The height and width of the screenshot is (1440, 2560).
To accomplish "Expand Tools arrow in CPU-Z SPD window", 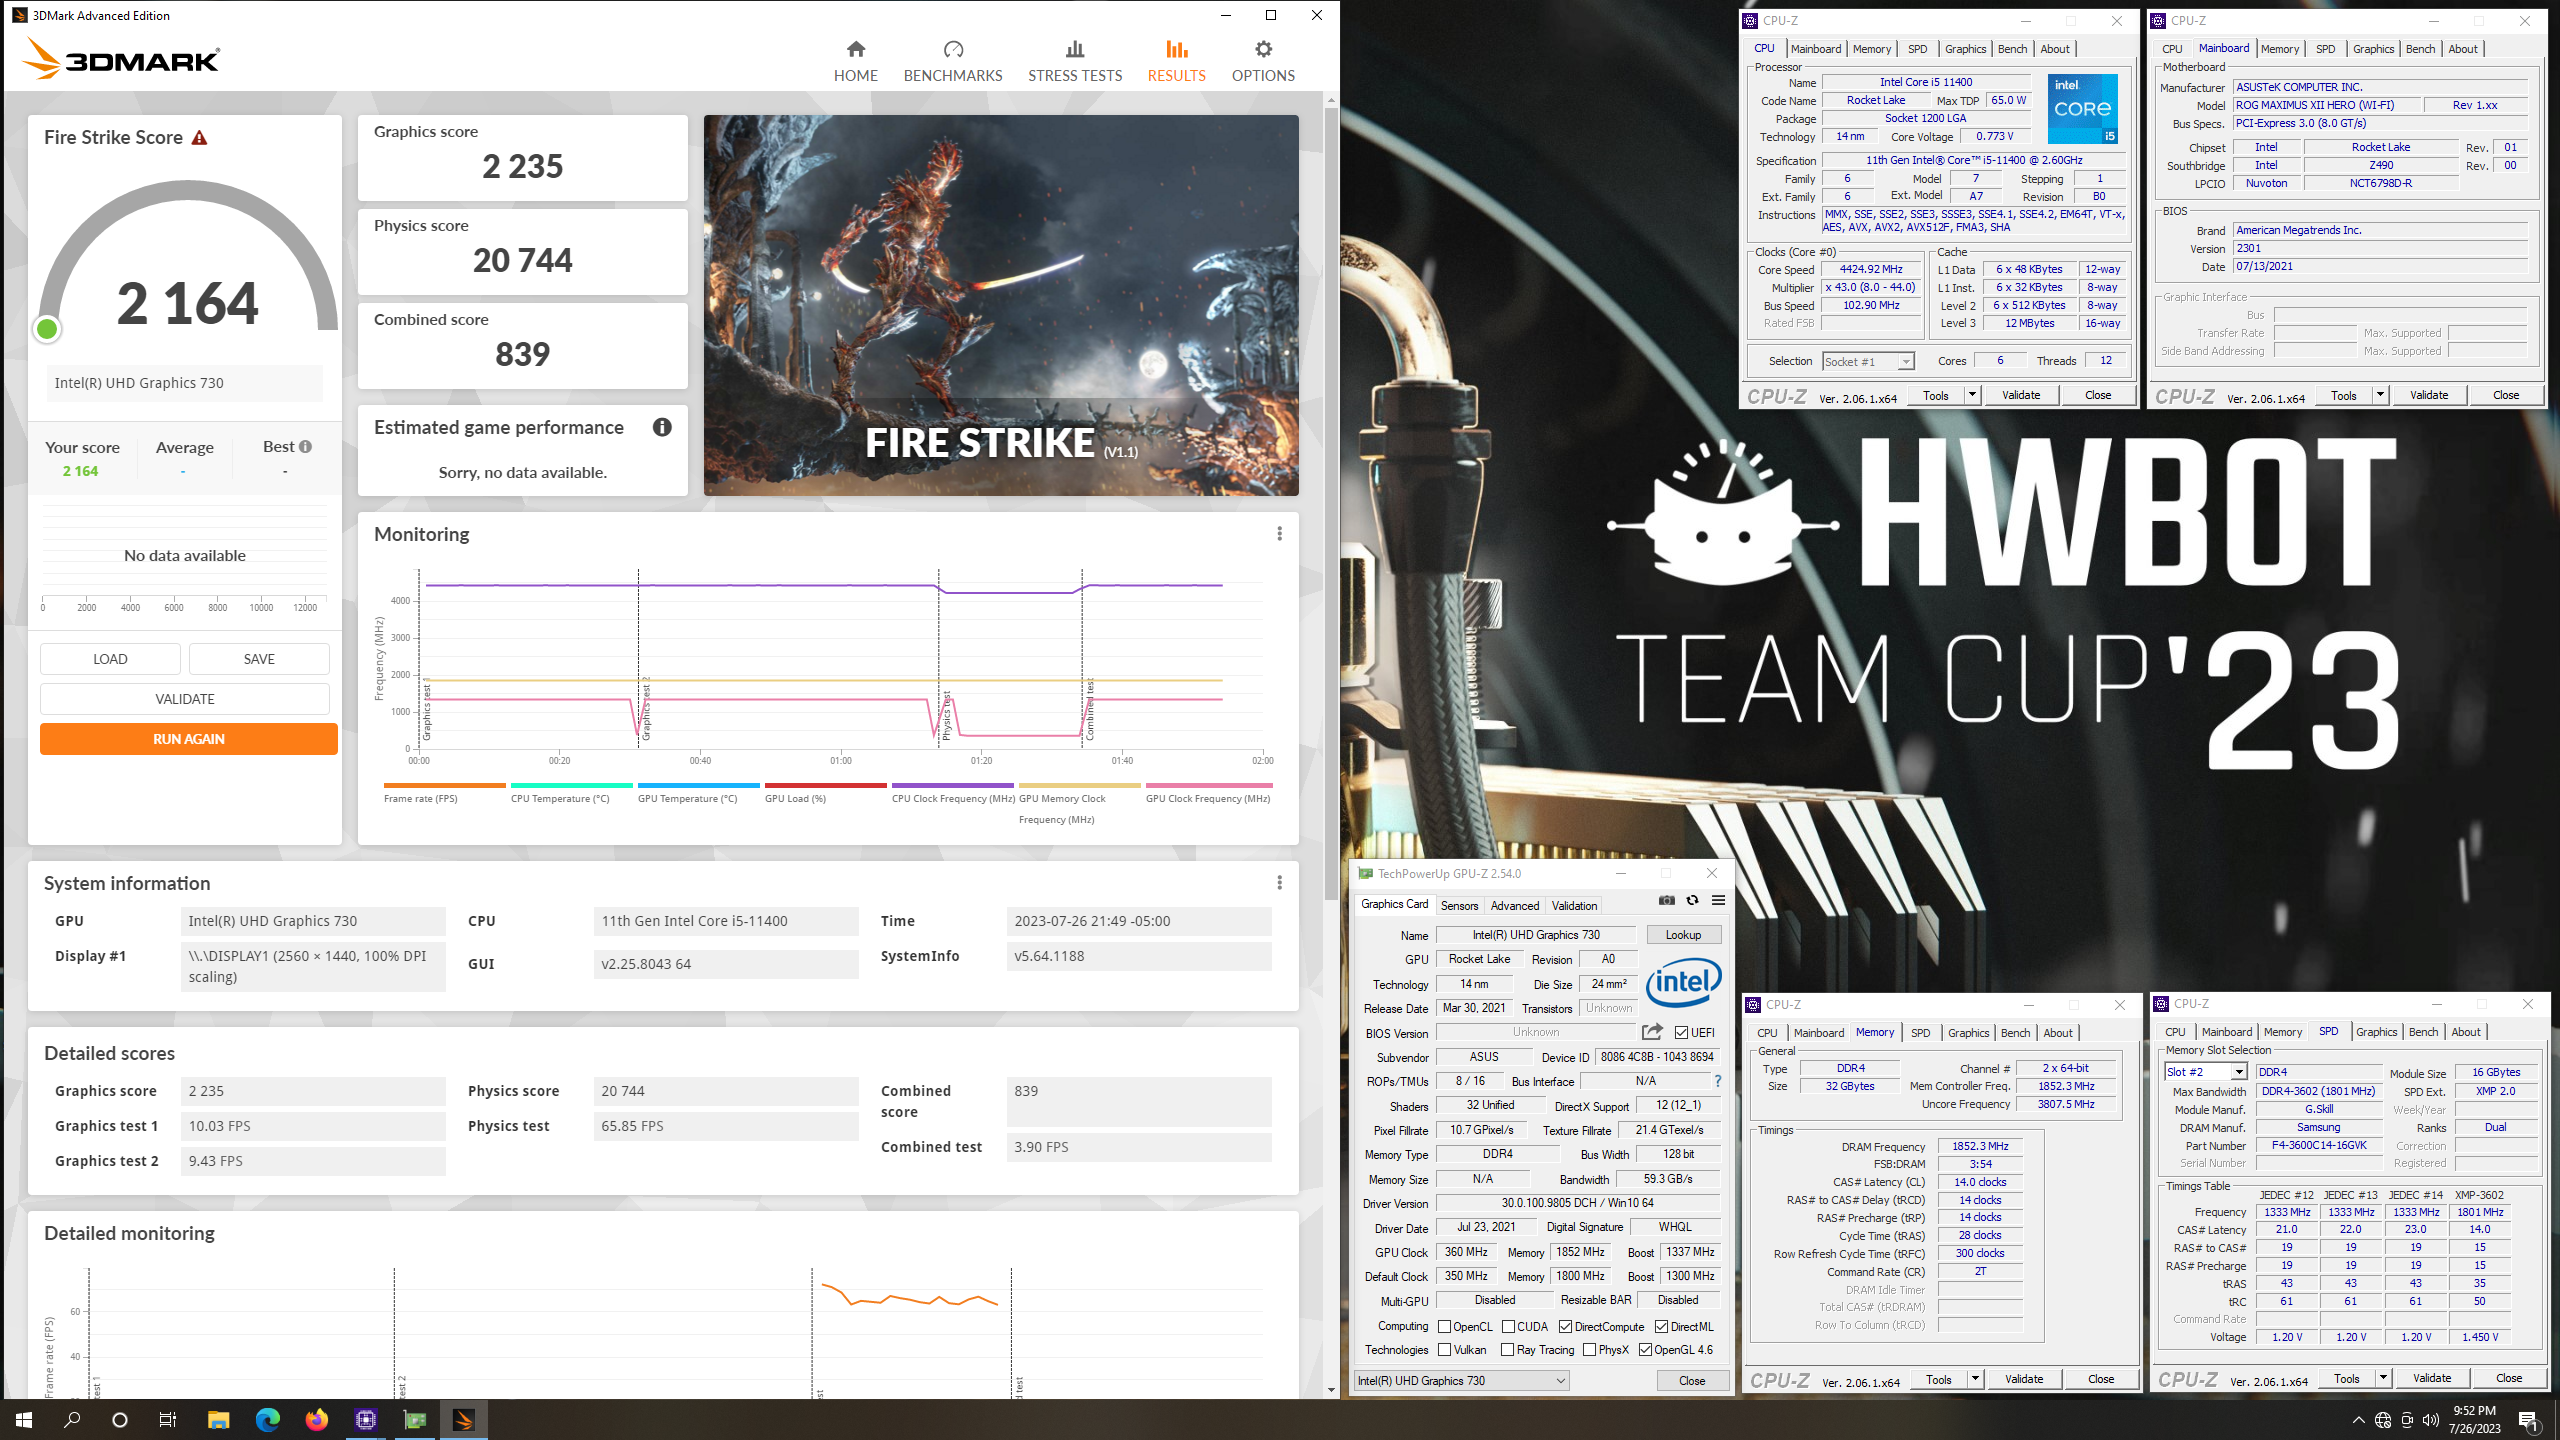I will 2383,1378.
